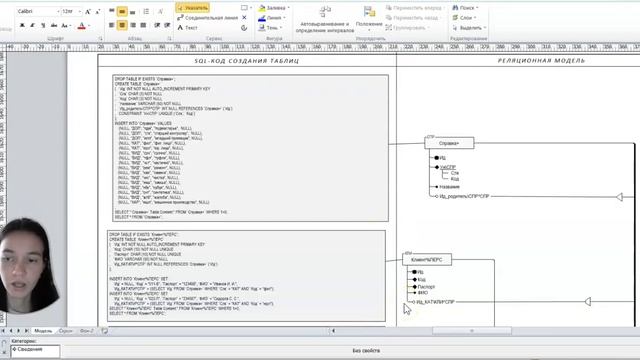
Task: Select the Указатель pointer tool
Action: pos(193,8)
